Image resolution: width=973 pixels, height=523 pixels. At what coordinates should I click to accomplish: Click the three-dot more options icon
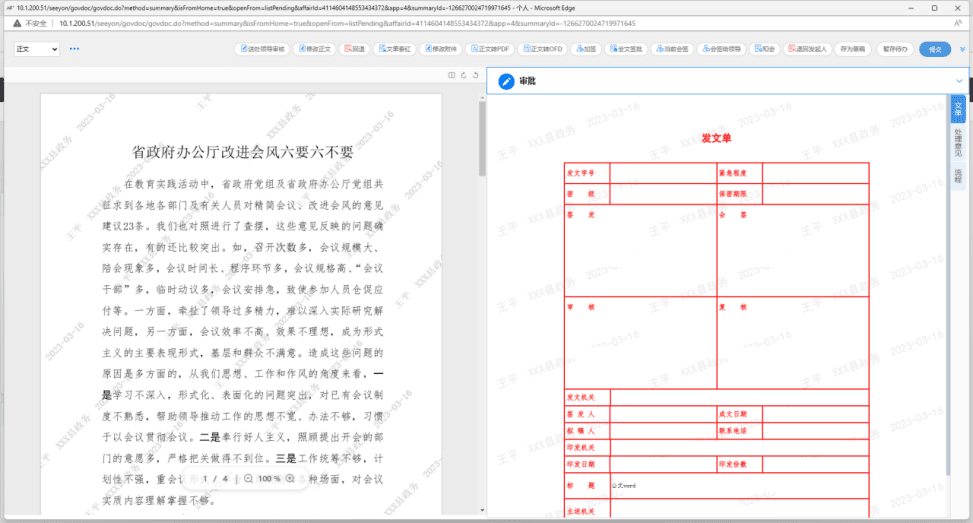(x=74, y=48)
